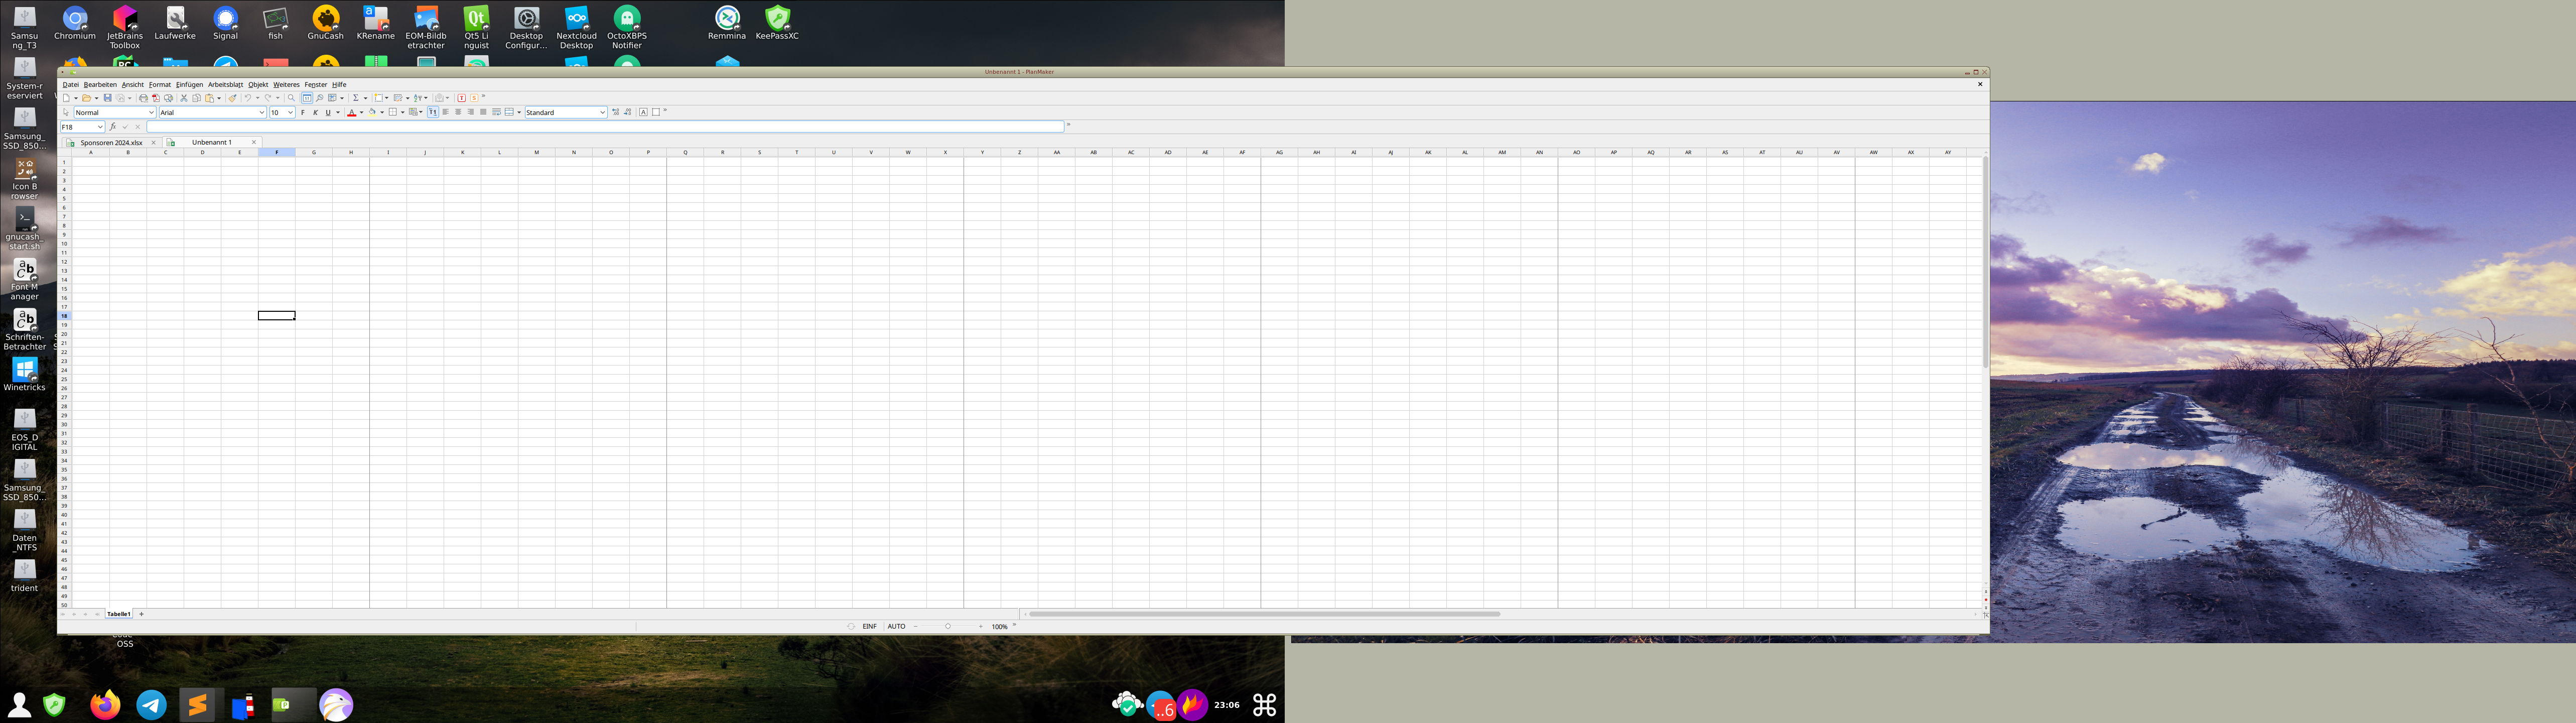
Task: Paste with the clipboard icon
Action: click(210, 98)
